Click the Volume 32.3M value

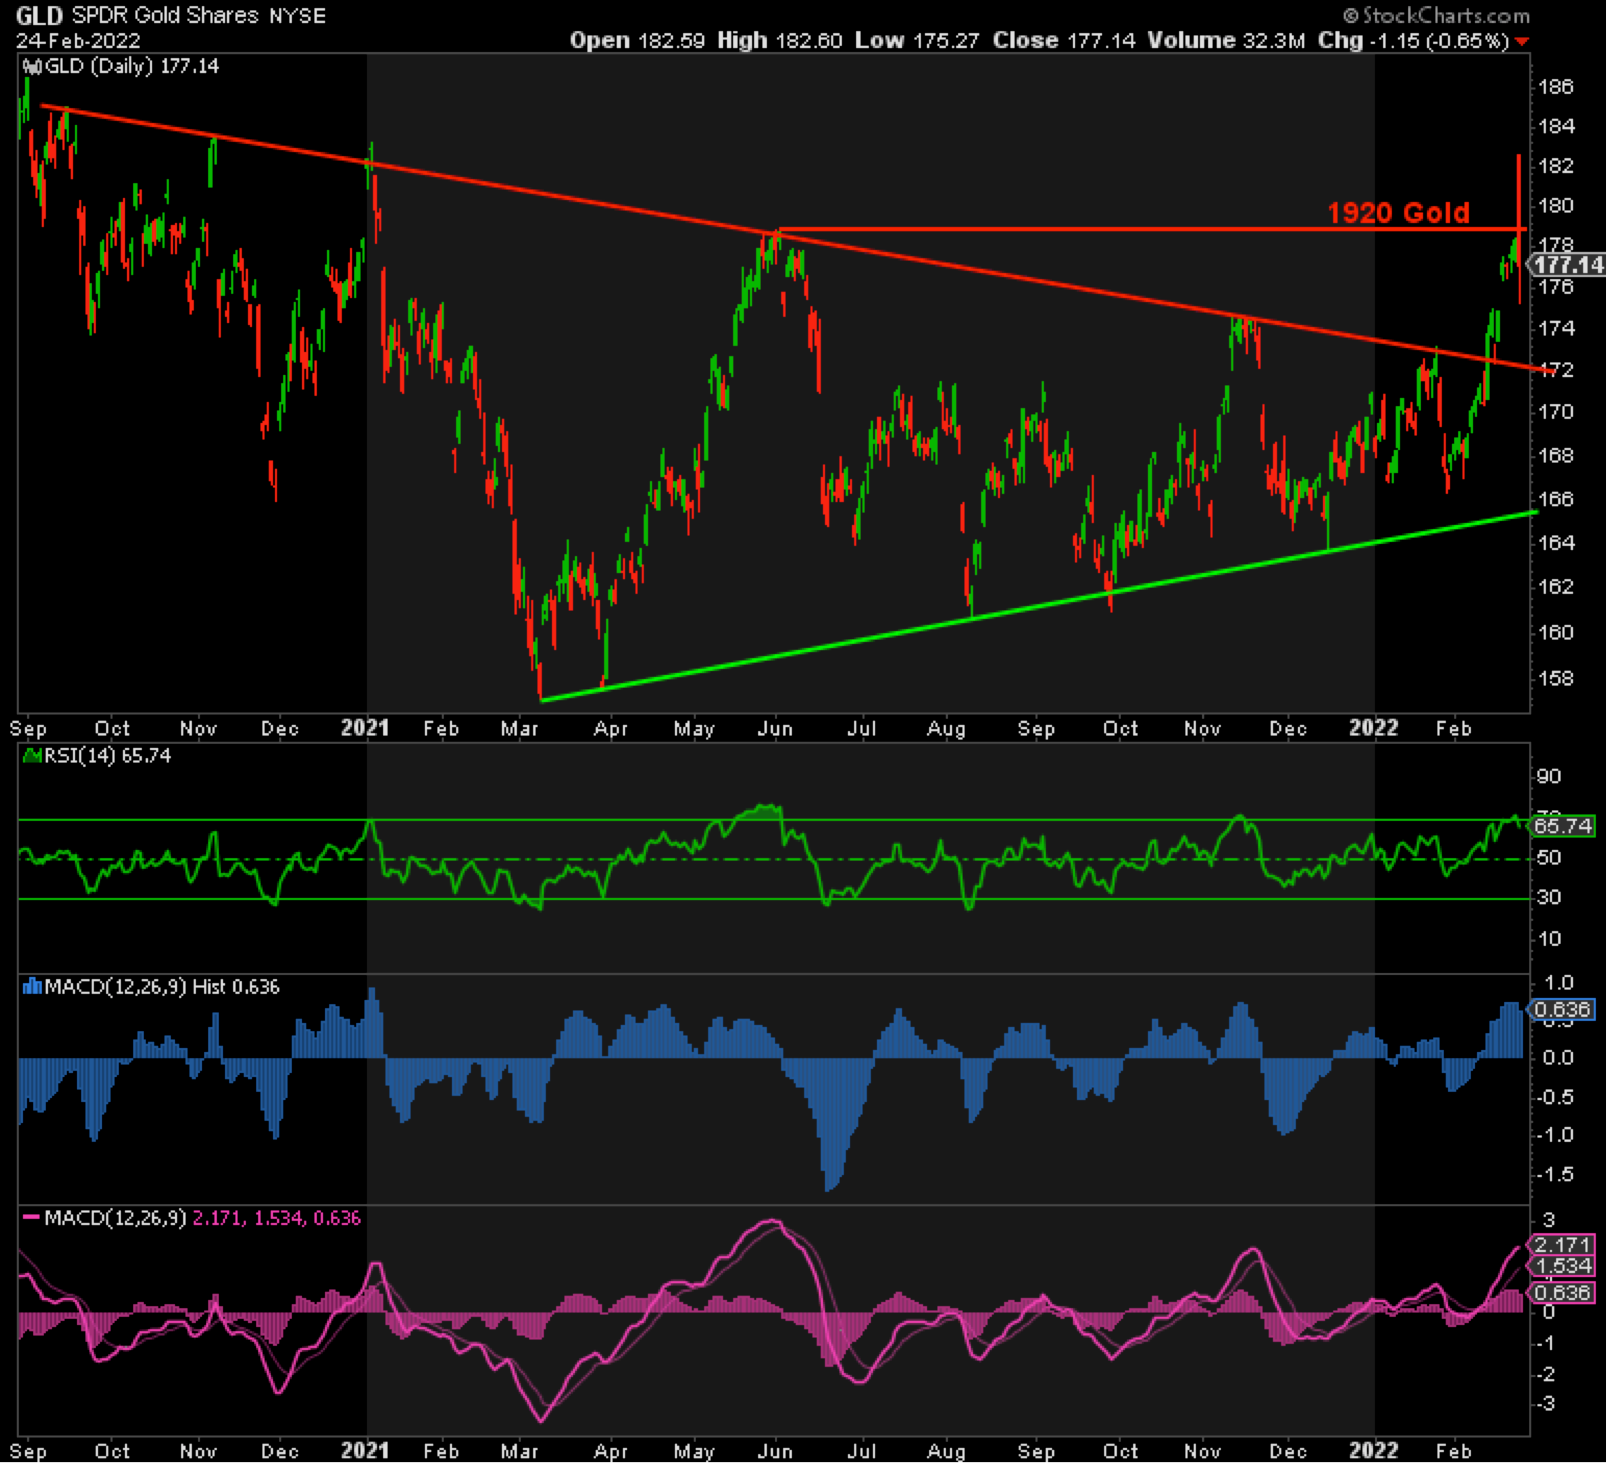1226,41
